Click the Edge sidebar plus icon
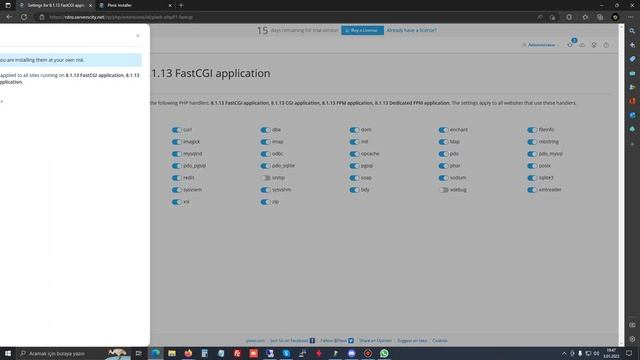The width and height of the screenshot is (640, 360). [x=632, y=144]
